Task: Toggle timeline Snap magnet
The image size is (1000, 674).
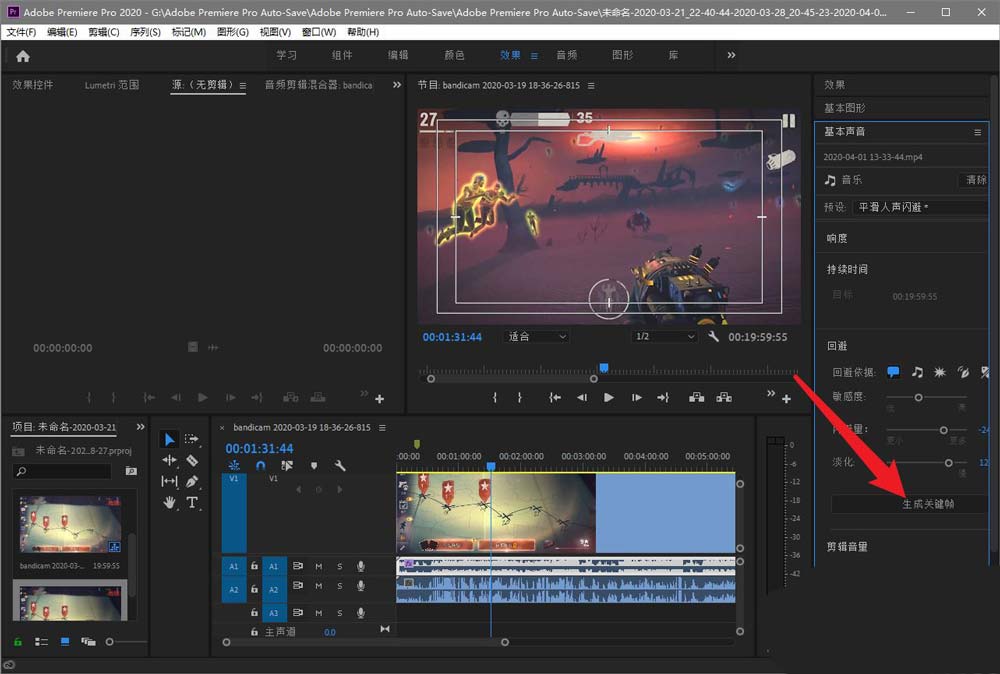Action: click(x=260, y=465)
